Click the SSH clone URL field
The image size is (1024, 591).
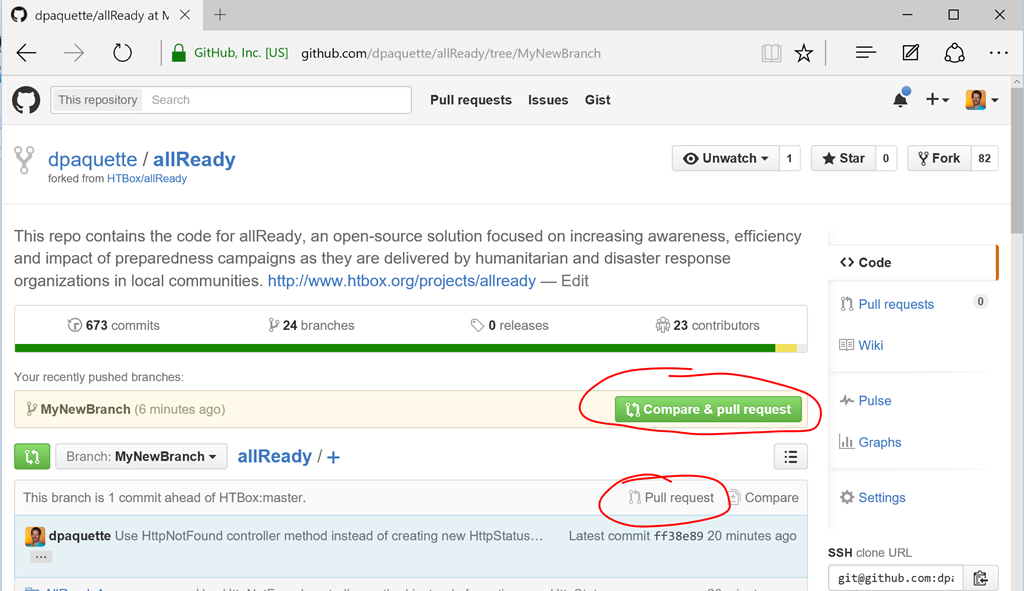895,578
